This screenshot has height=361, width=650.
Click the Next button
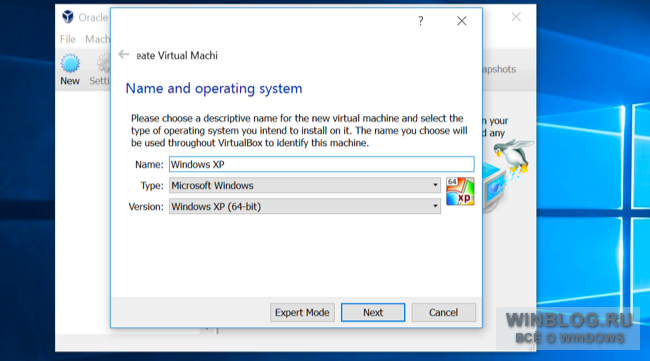(x=373, y=313)
